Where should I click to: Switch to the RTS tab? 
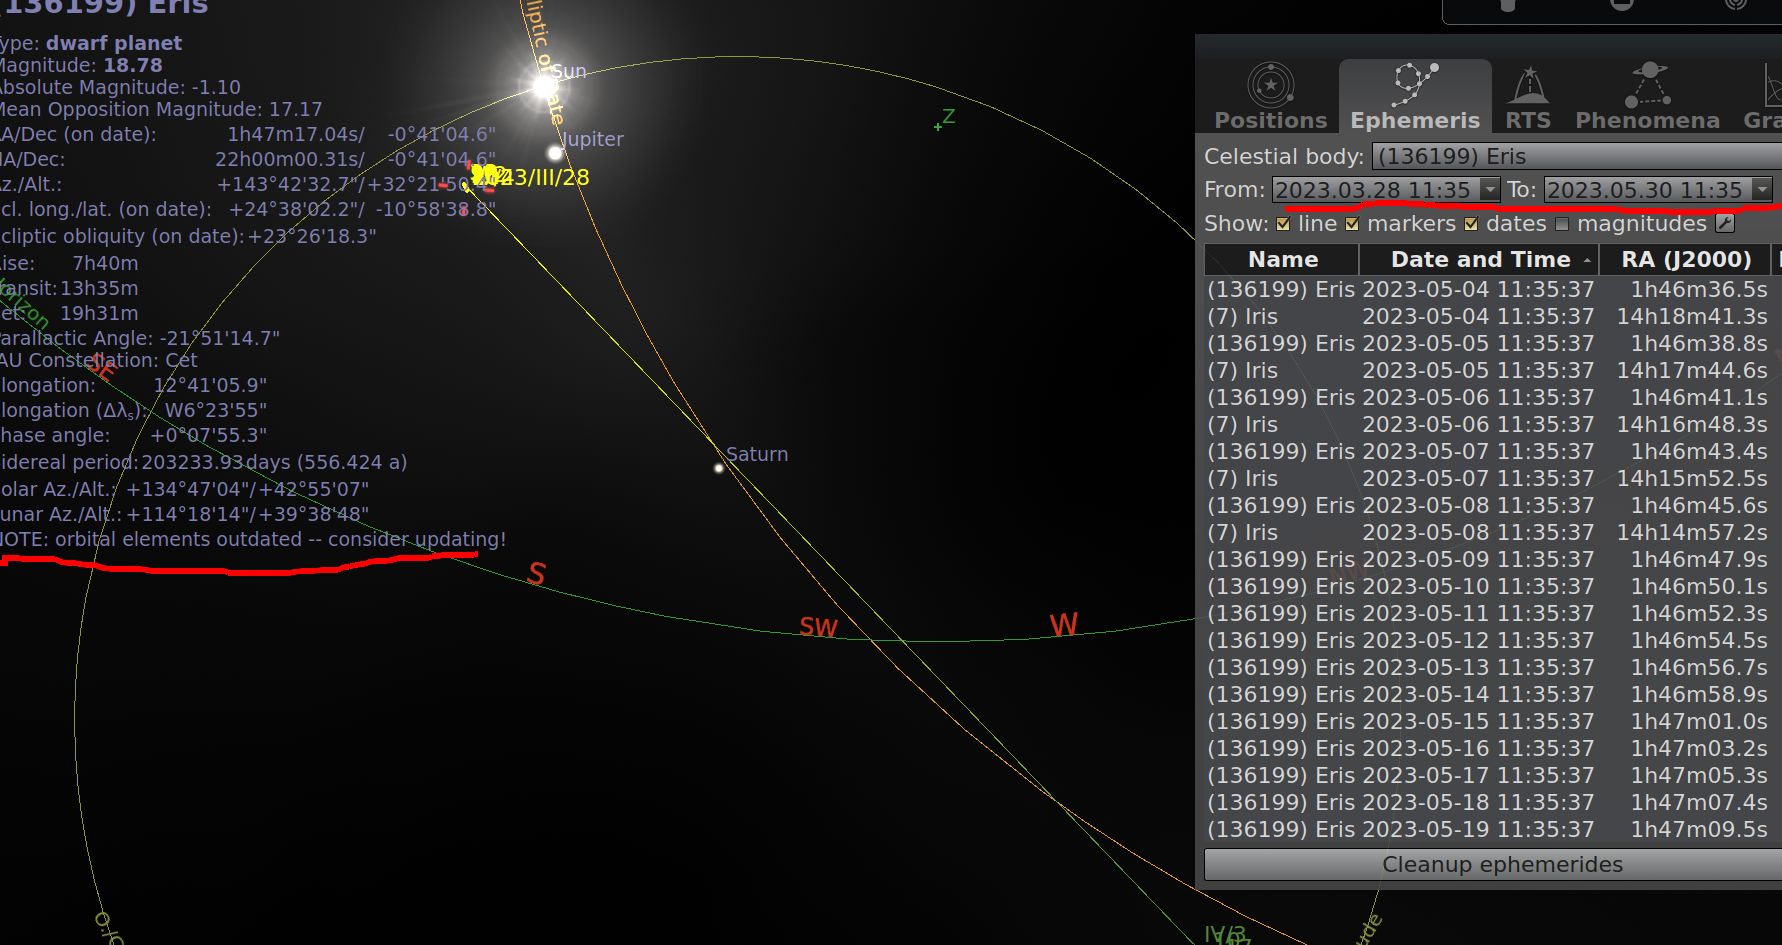[1527, 95]
